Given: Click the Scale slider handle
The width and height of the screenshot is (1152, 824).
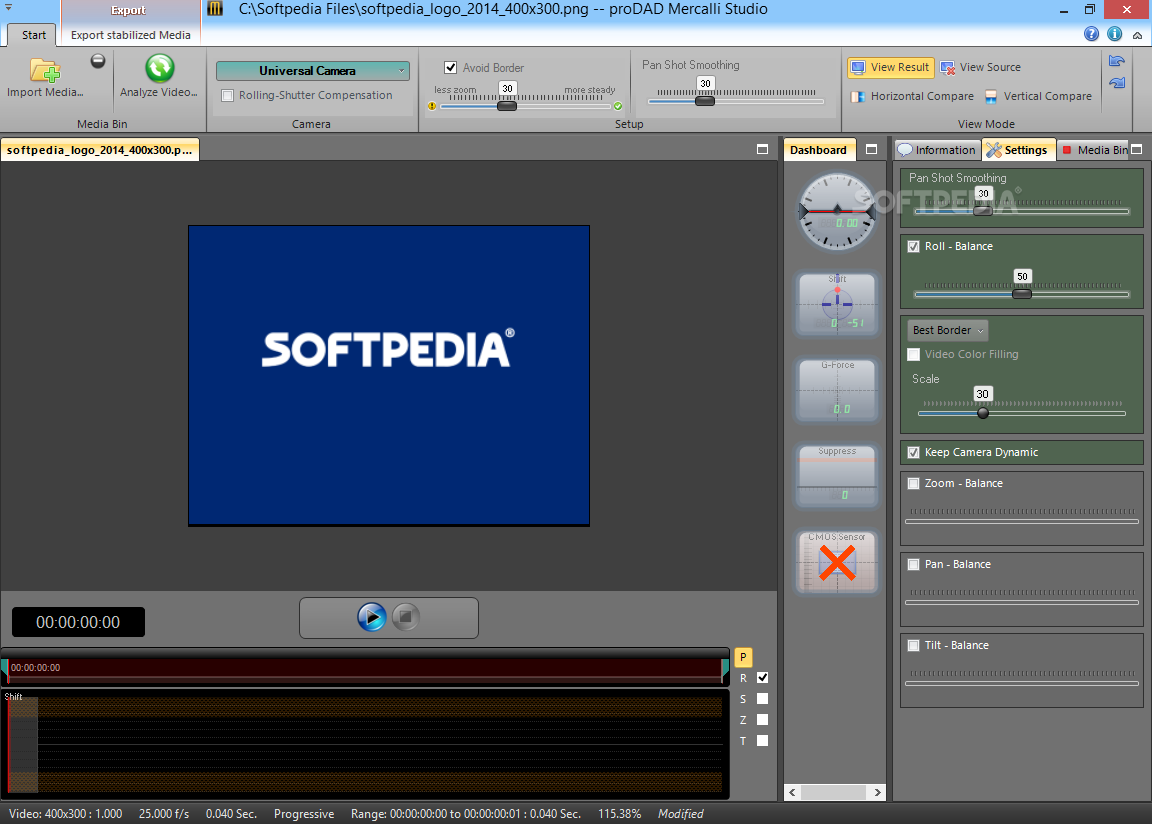Looking at the screenshot, I should [x=983, y=413].
